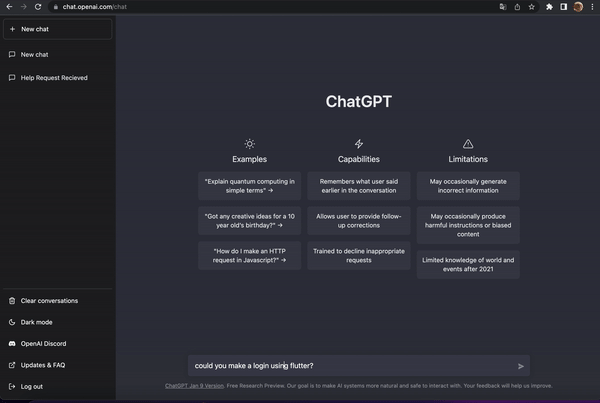Click the Examples column heading
Image resolution: width=600 pixels, height=403 pixels.
click(x=249, y=159)
